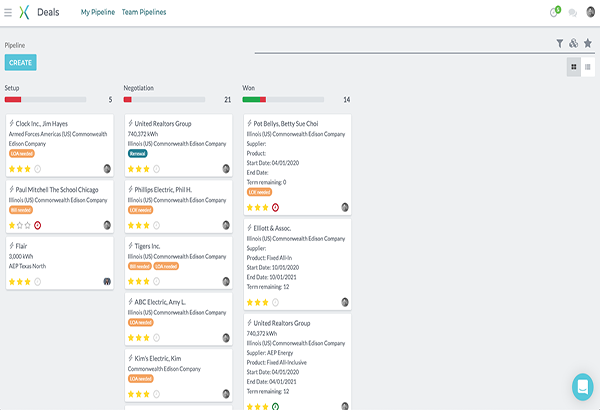Click the Won column progress bar
This screenshot has height=410, width=600.
click(x=282, y=100)
